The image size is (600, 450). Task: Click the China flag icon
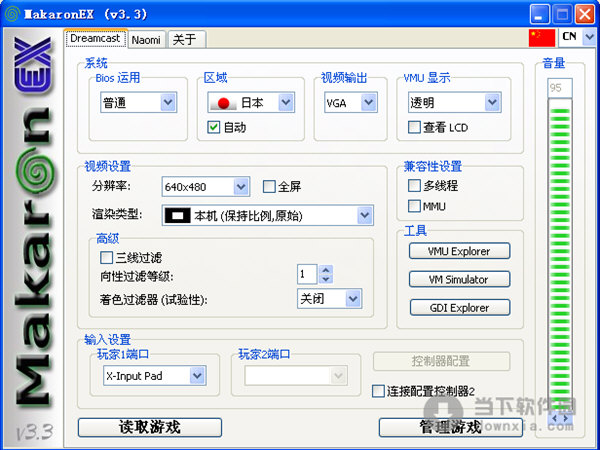tap(541, 38)
